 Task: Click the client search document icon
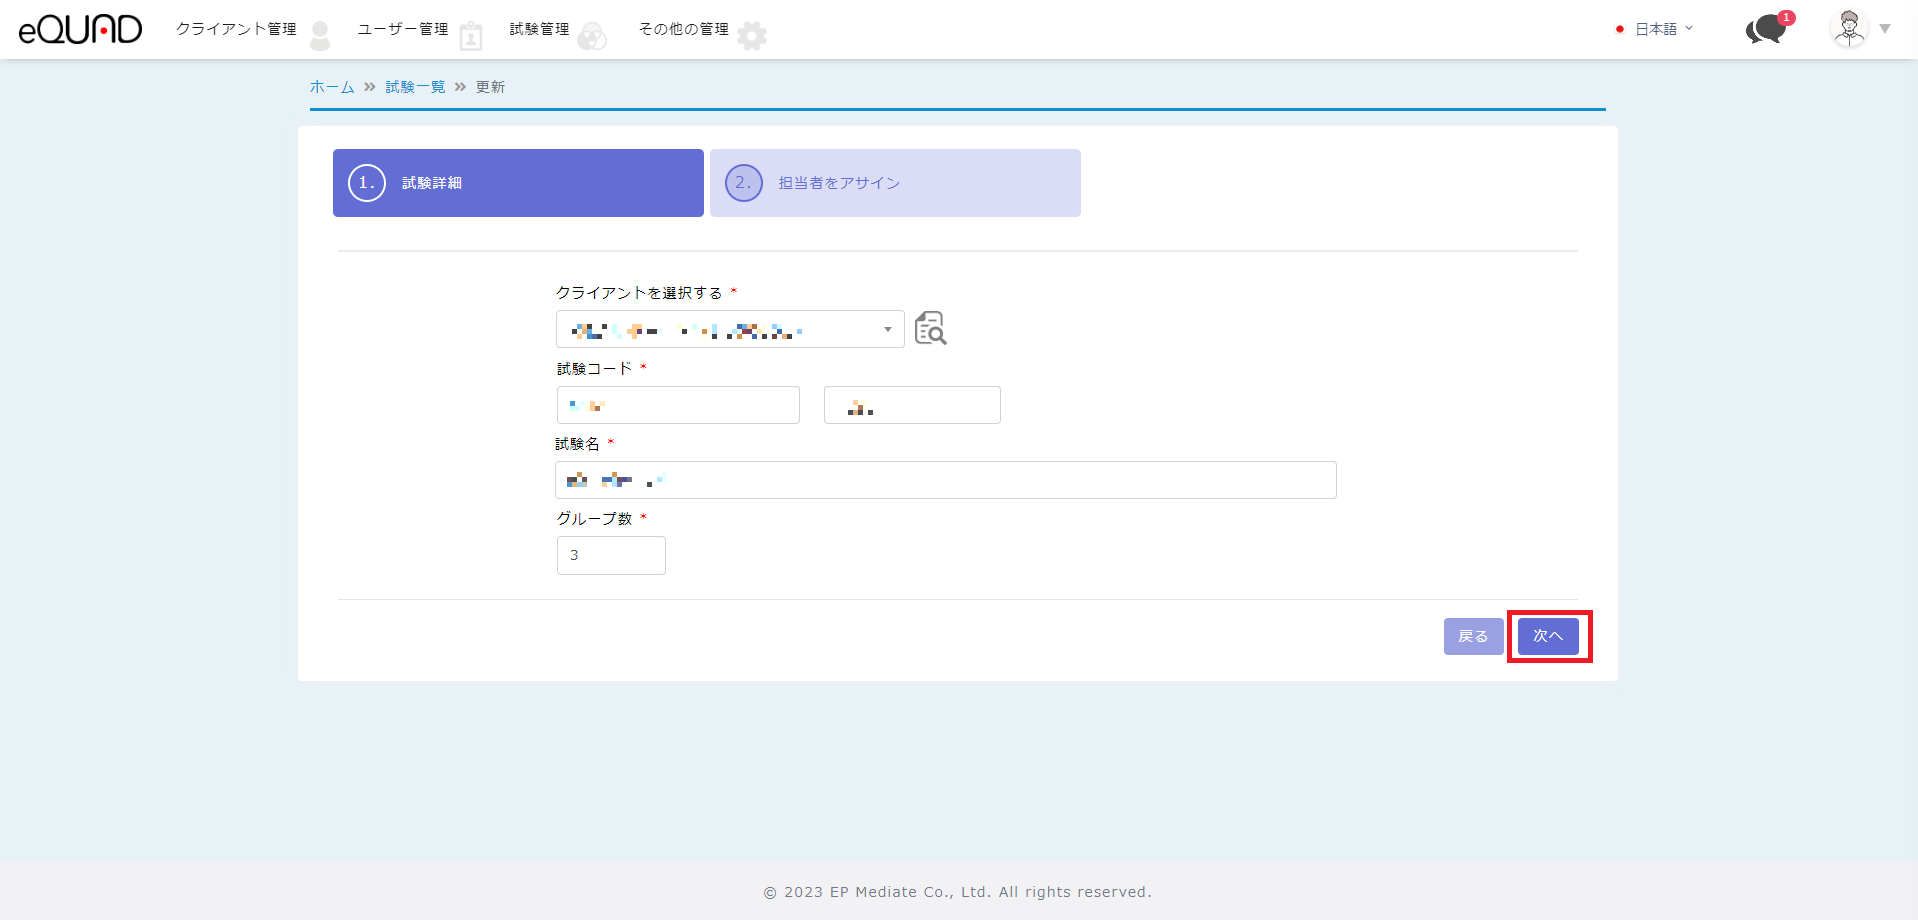coord(930,328)
